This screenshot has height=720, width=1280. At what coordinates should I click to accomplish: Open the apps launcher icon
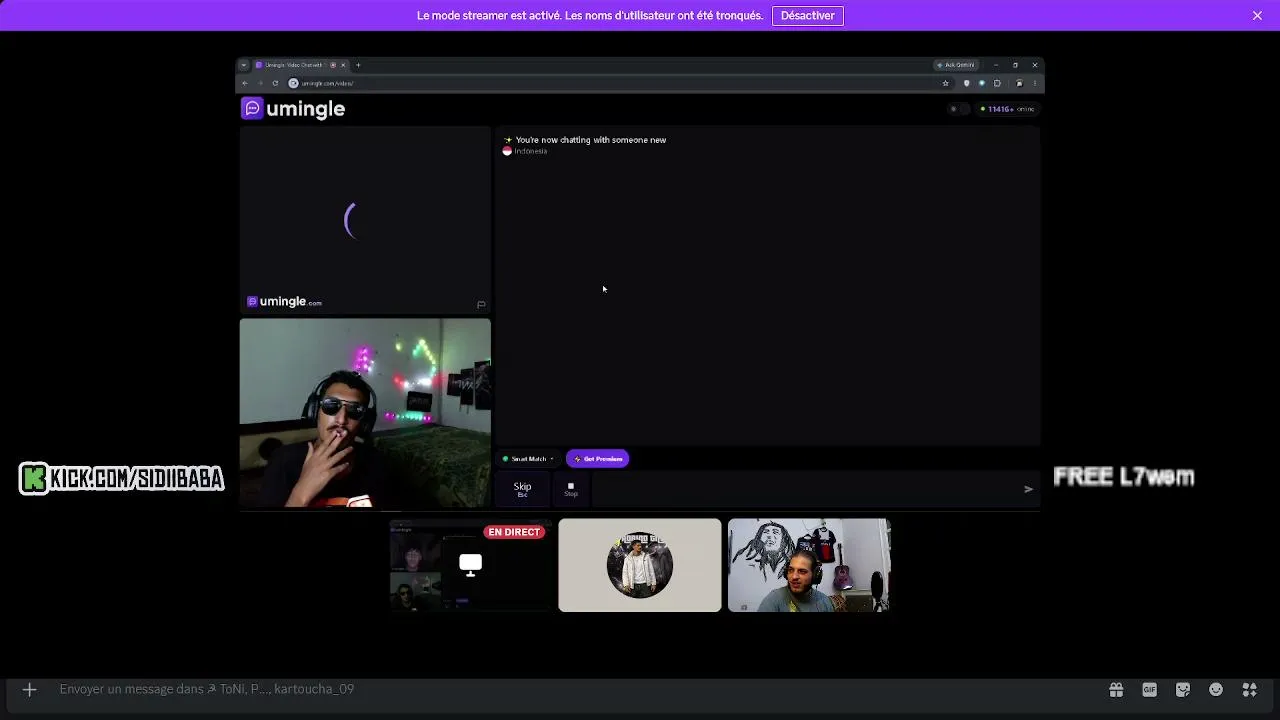[x=1249, y=689]
